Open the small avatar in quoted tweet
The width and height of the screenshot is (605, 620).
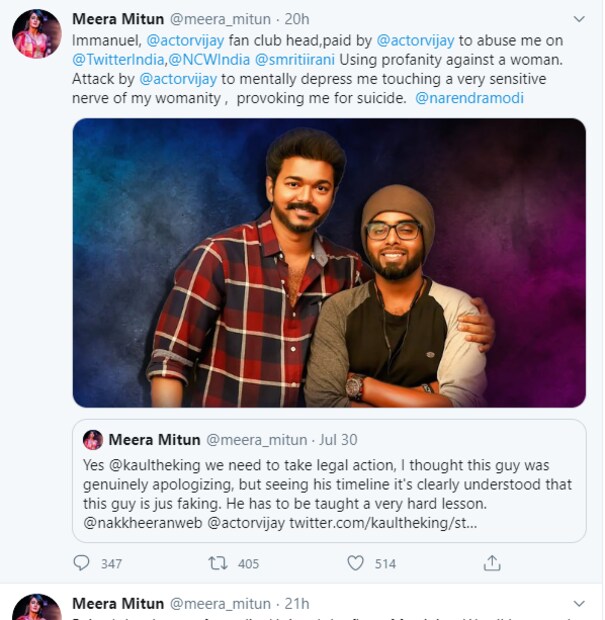pos(93,440)
